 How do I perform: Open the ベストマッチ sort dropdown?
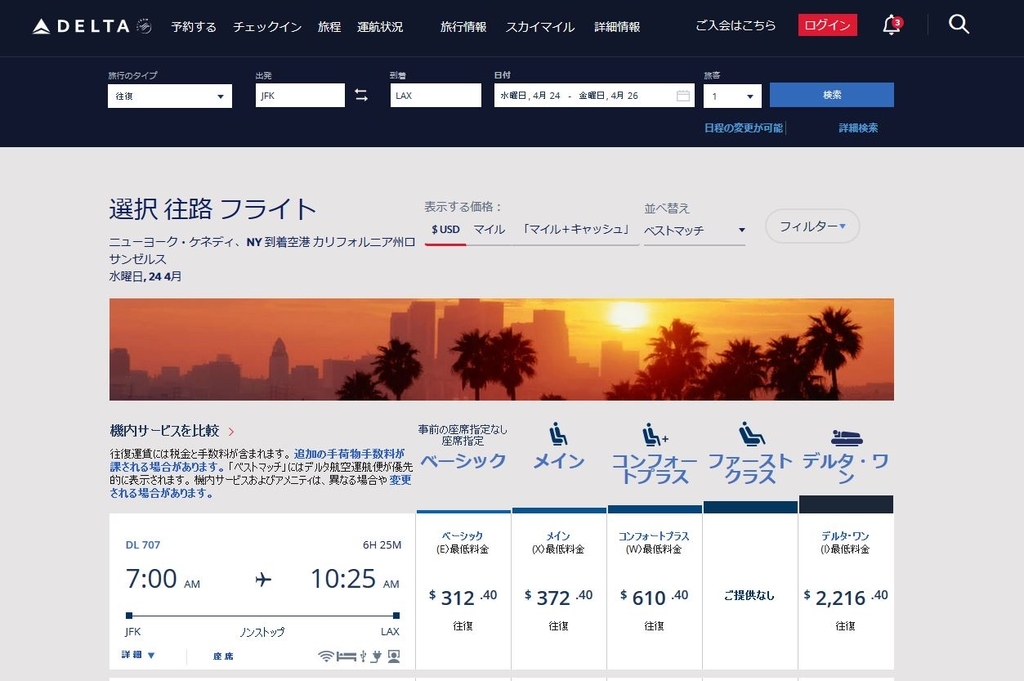tap(694, 230)
